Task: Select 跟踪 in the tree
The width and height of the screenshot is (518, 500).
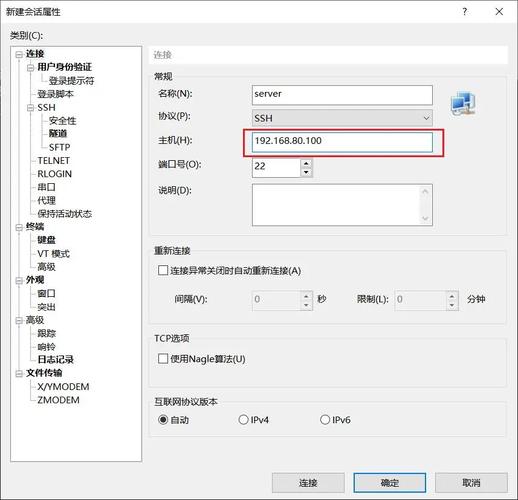Action: pos(46,333)
